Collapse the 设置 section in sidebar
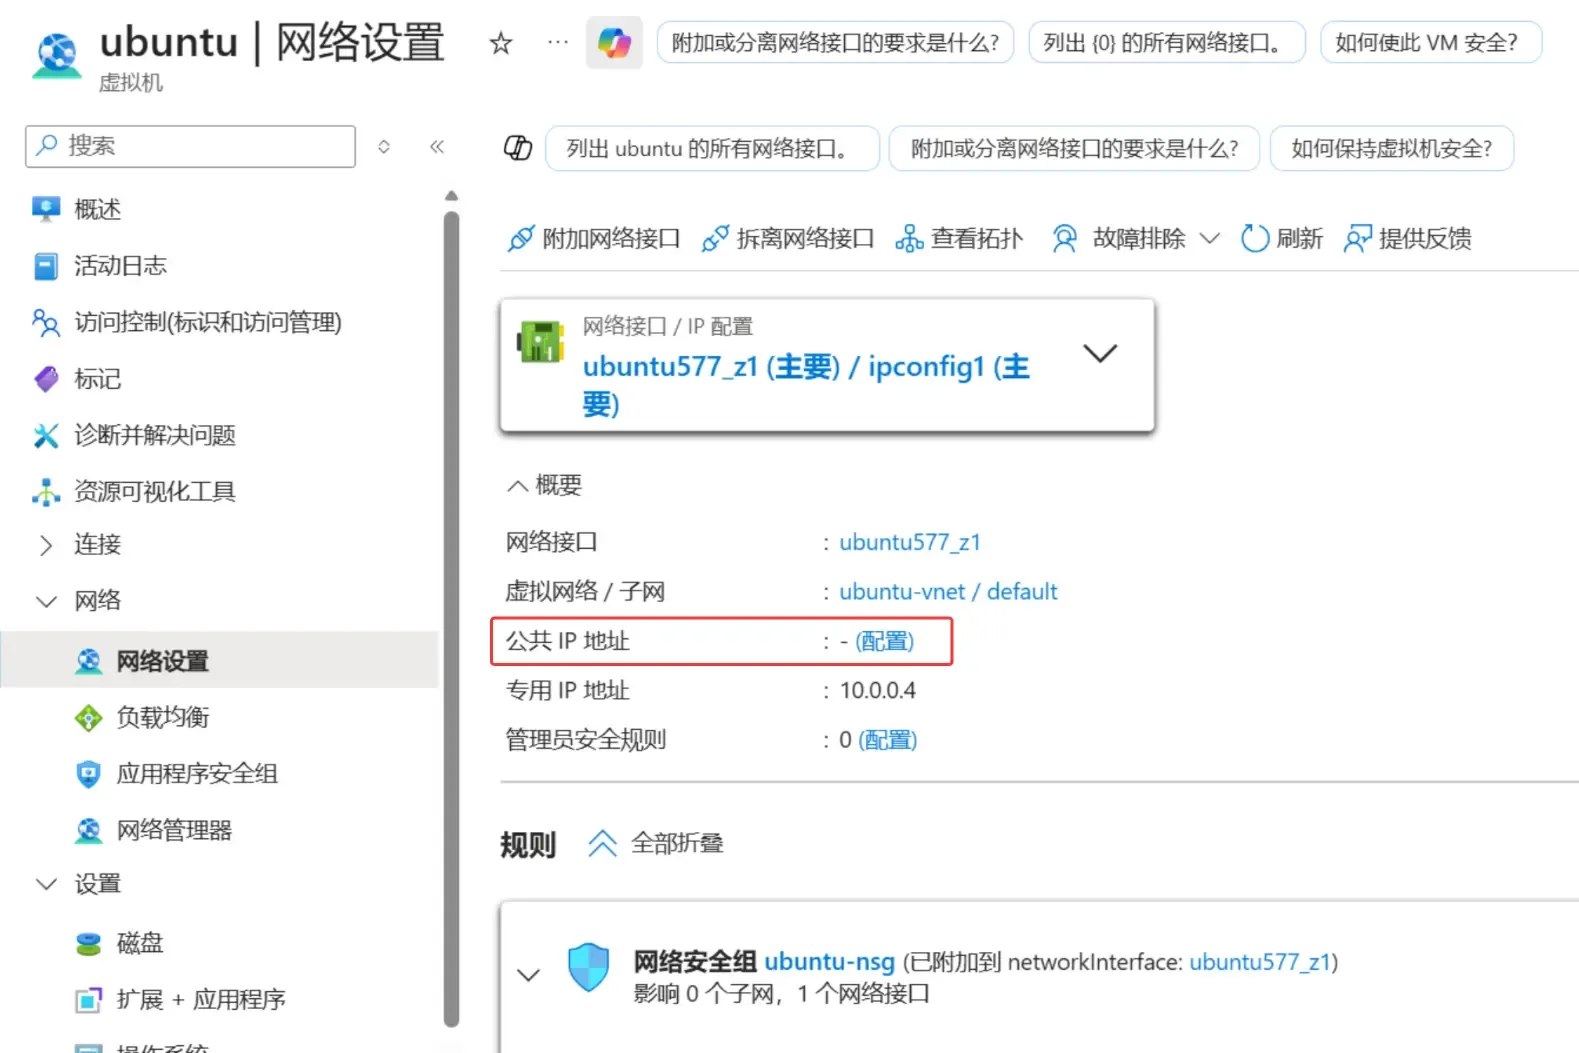 click(x=46, y=885)
